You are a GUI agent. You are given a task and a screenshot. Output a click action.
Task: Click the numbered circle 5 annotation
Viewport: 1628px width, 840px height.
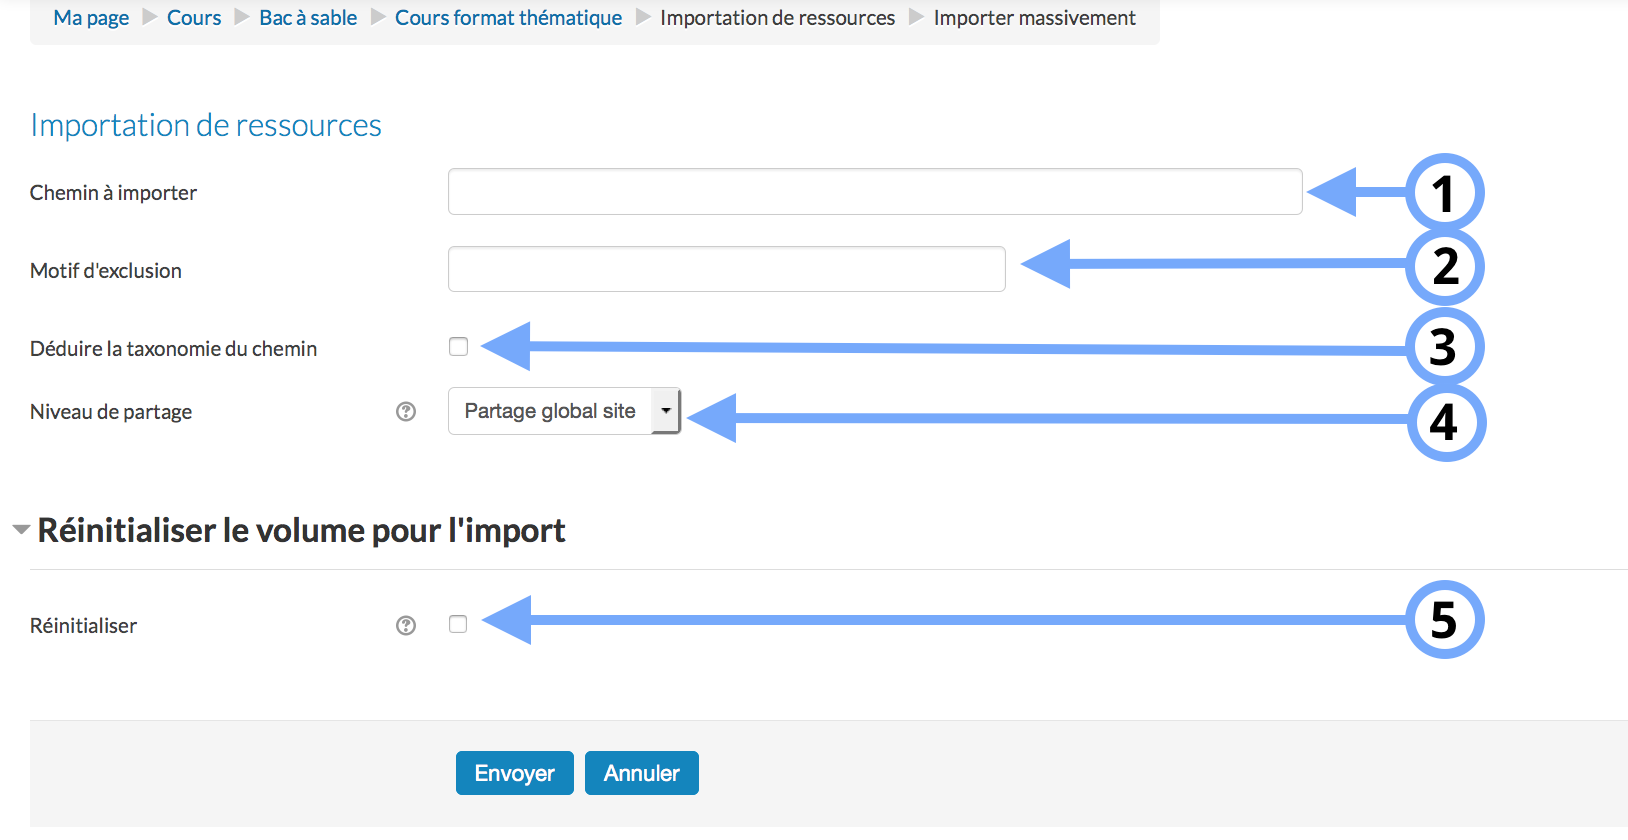point(1444,620)
